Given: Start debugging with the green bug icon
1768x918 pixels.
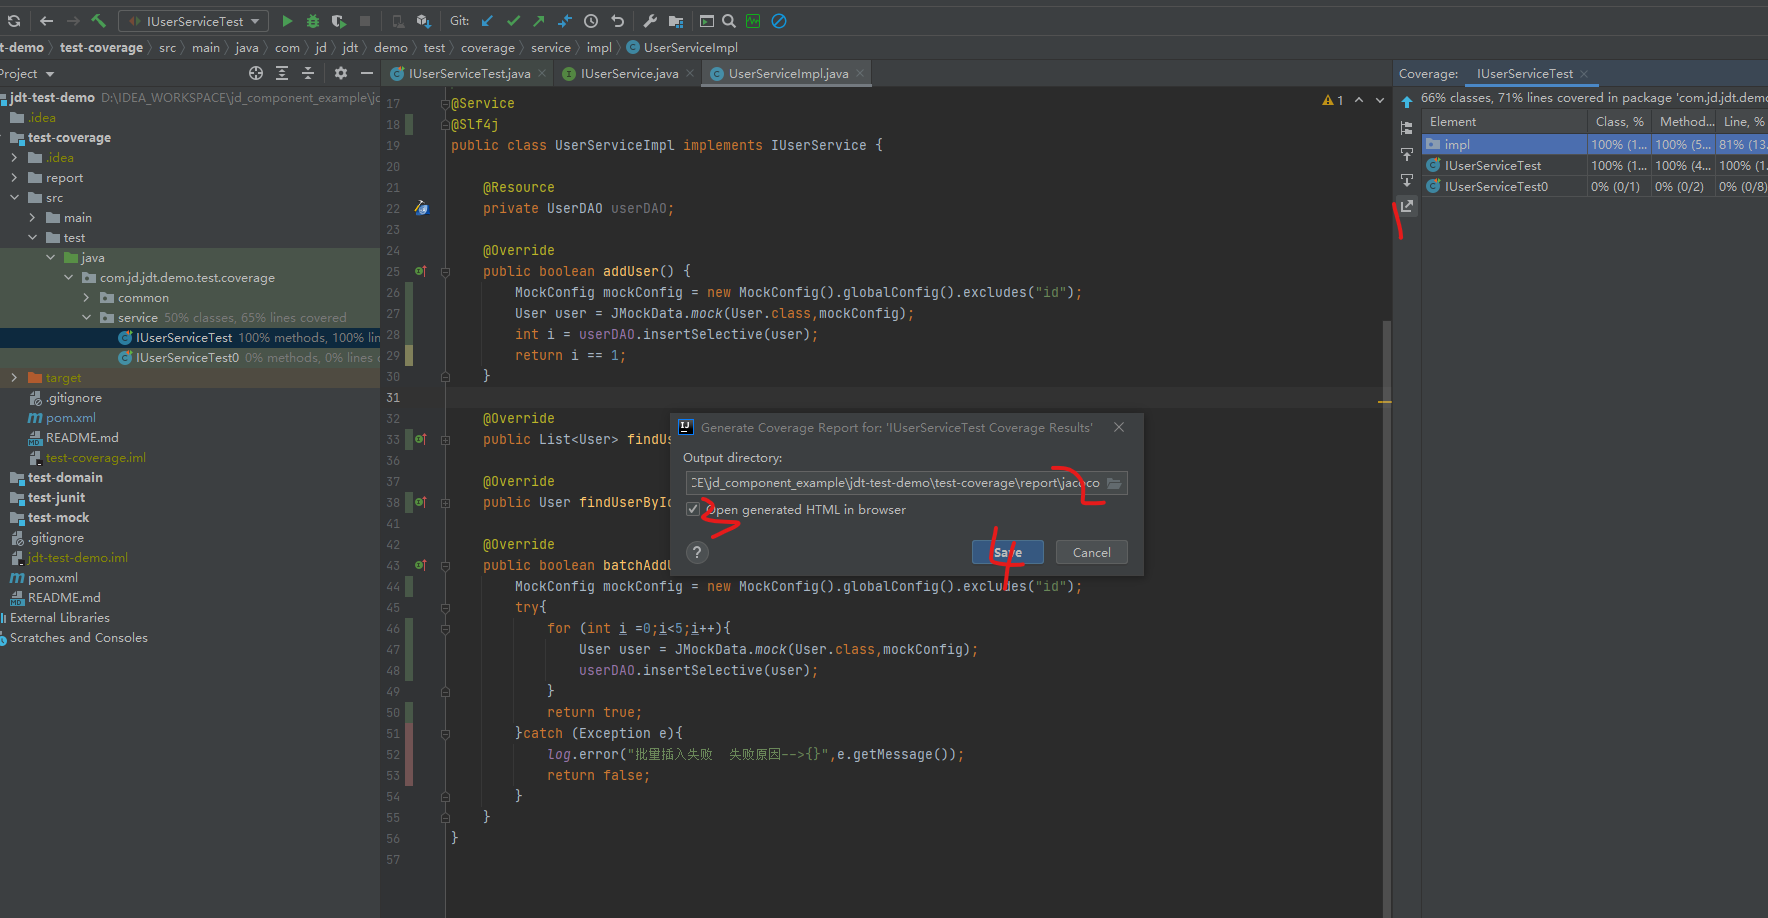Looking at the screenshot, I should (313, 20).
